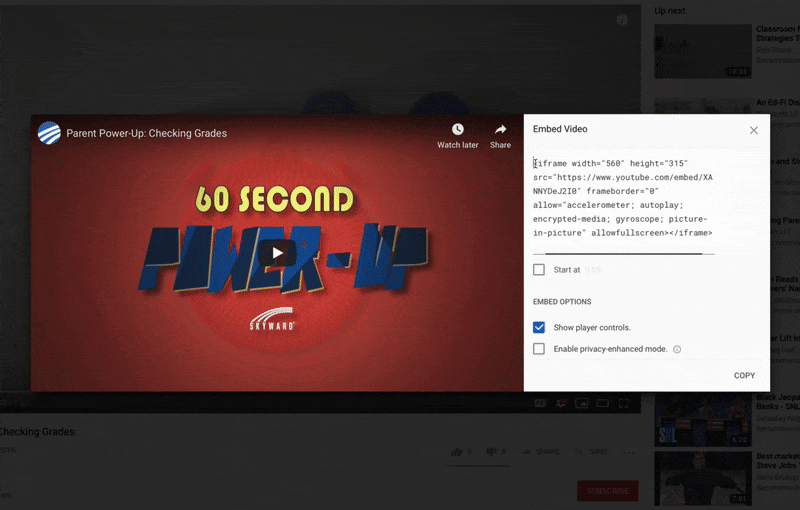800x510 pixels.
Task: Click the thumbs up like icon
Action: point(456,452)
